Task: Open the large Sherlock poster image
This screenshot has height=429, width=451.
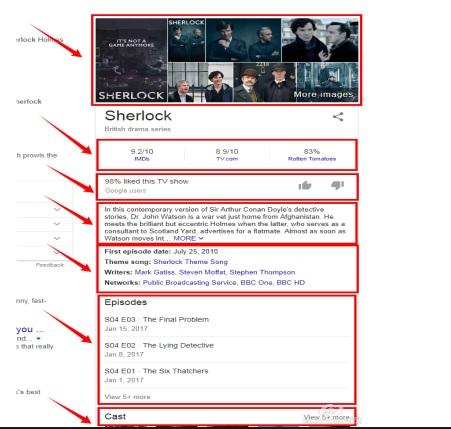Action: pyautogui.click(x=131, y=60)
